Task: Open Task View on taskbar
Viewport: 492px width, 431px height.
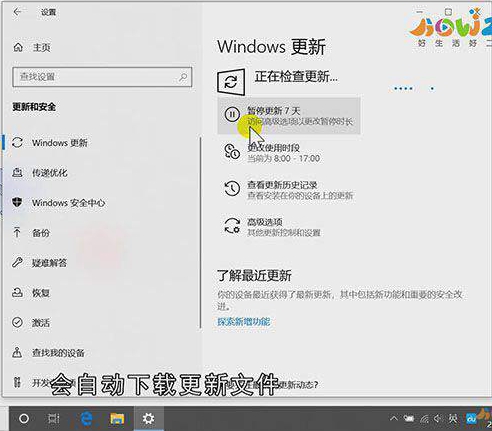Action: tap(53, 418)
